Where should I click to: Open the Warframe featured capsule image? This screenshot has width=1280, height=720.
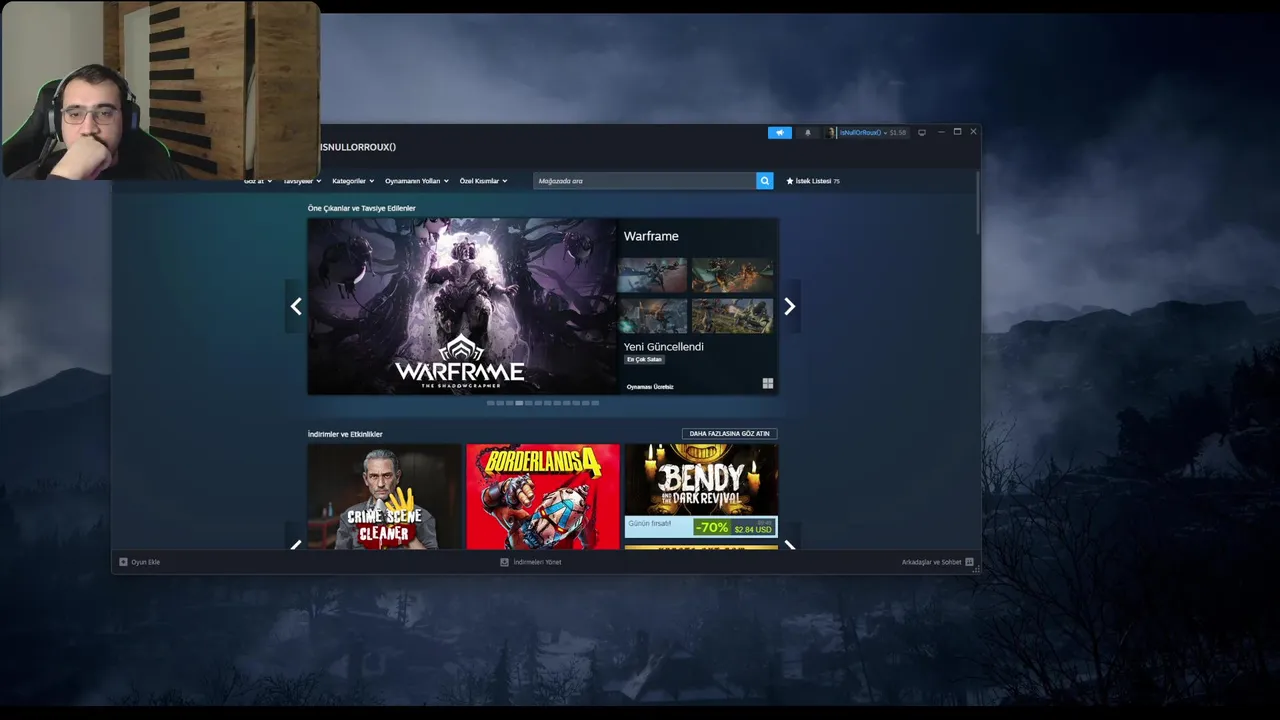pos(462,306)
